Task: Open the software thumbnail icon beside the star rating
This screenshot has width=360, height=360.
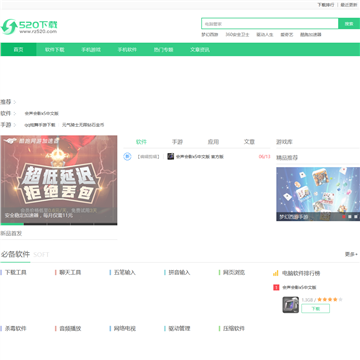Action: [x=291, y=305]
